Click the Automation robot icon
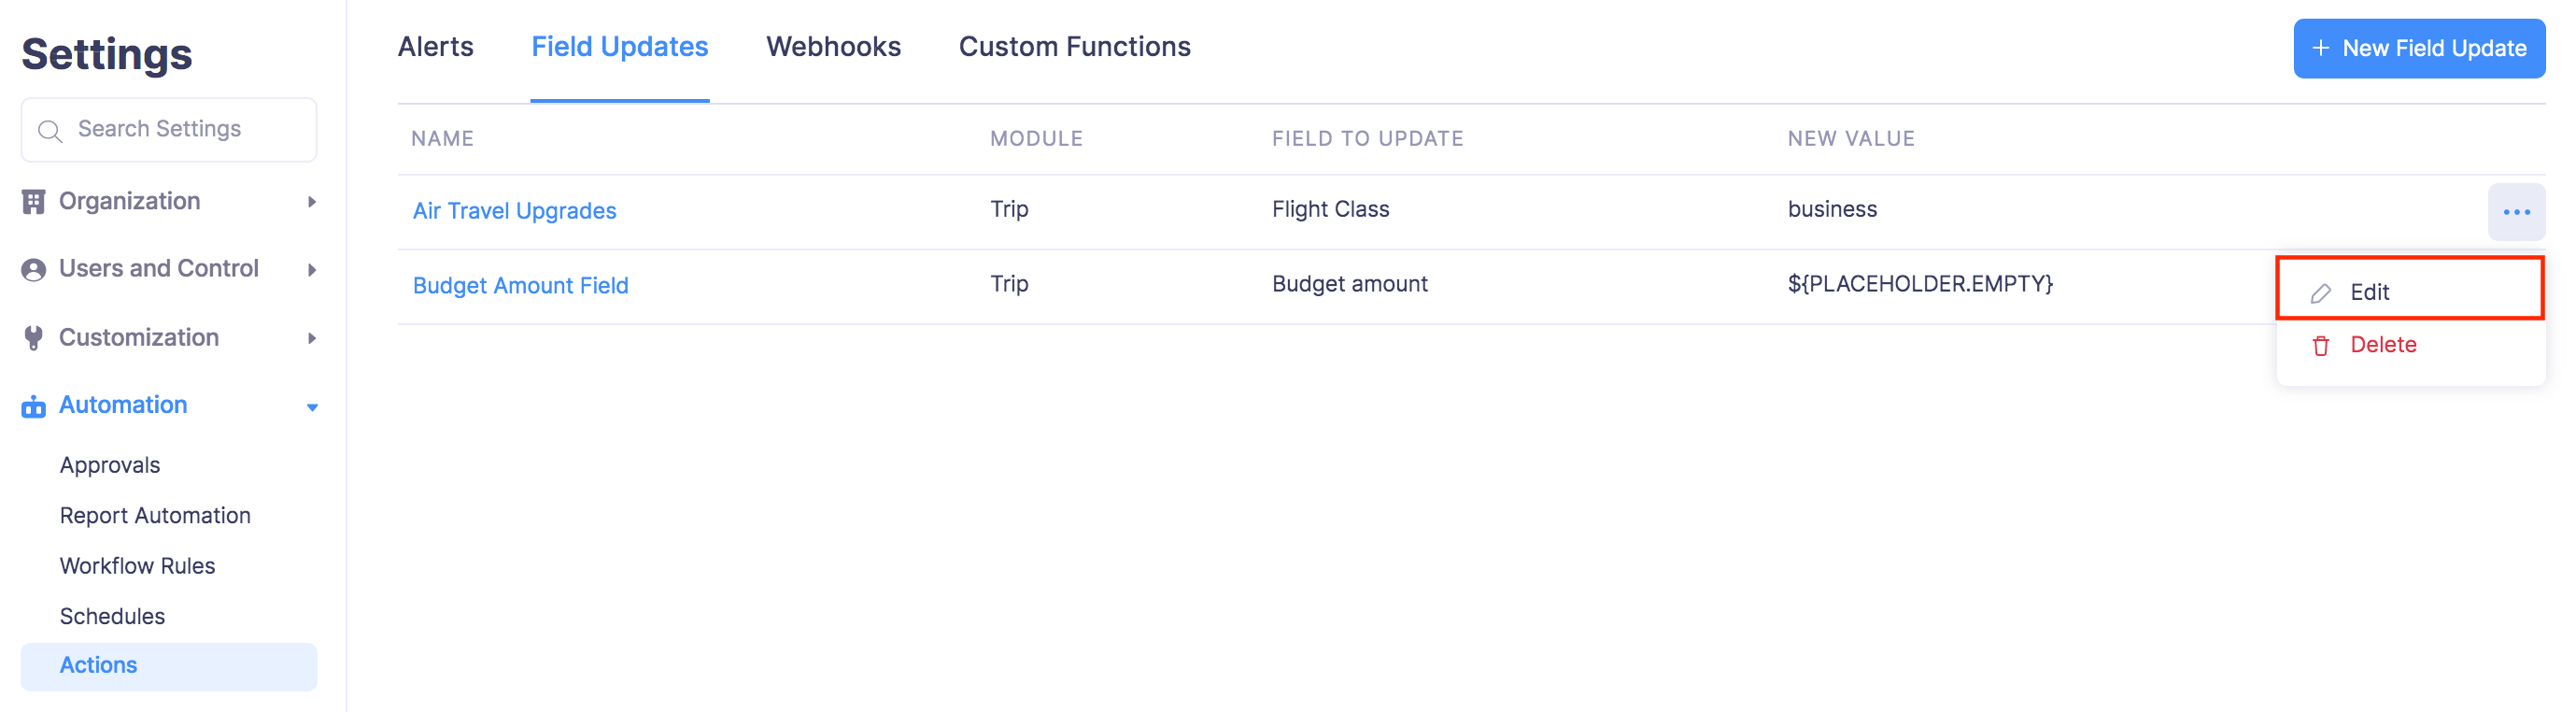The width and height of the screenshot is (2576, 712). coord(33,405)
